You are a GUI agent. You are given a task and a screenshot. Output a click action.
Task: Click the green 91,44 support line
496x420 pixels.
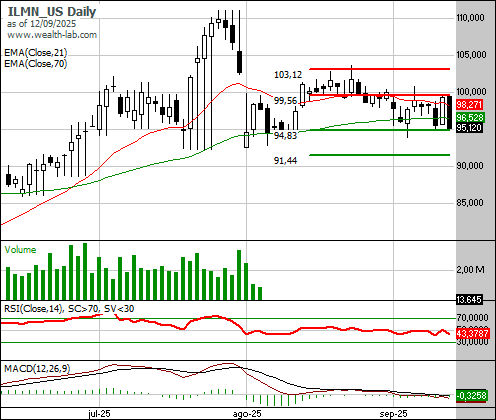tap(380, 155)
